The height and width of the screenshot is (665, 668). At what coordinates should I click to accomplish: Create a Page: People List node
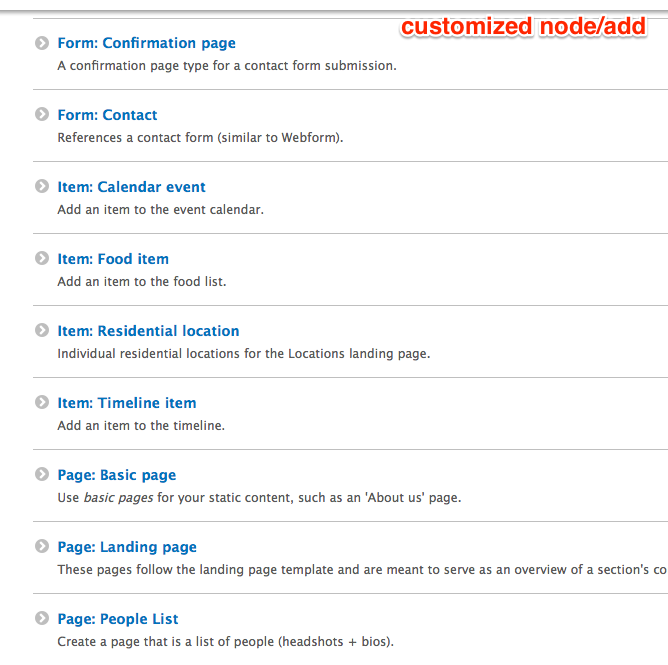point(118,619)
